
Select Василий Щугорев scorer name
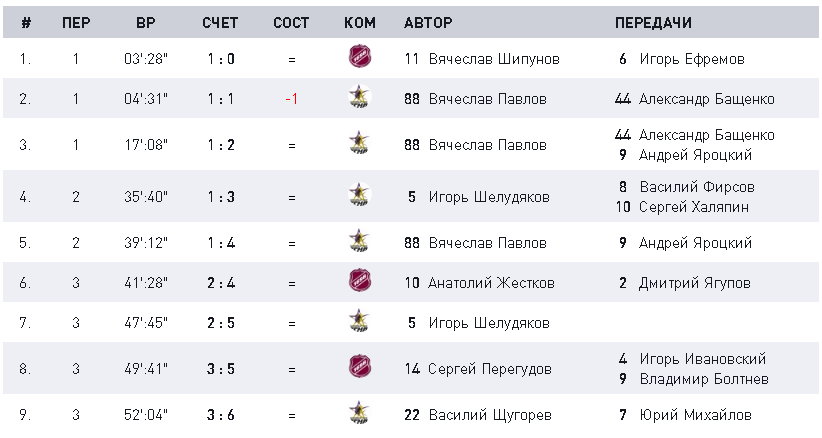coord(490,415)
